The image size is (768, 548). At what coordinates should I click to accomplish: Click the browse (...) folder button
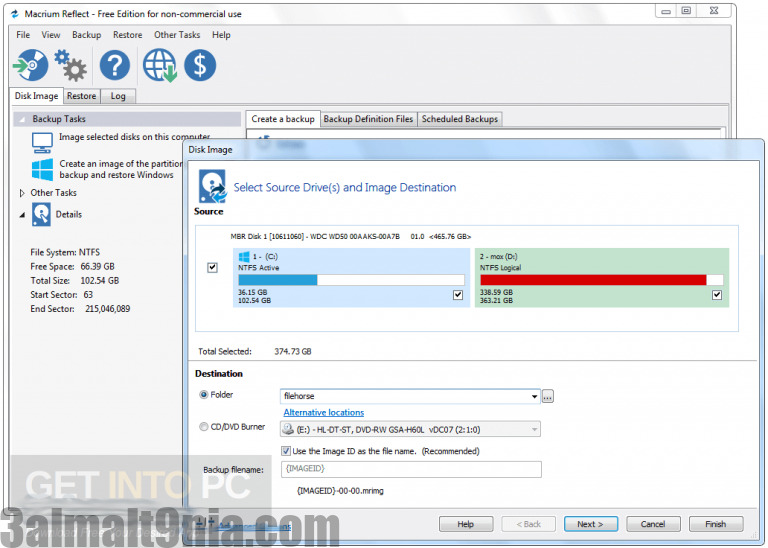tap(548, 396)
